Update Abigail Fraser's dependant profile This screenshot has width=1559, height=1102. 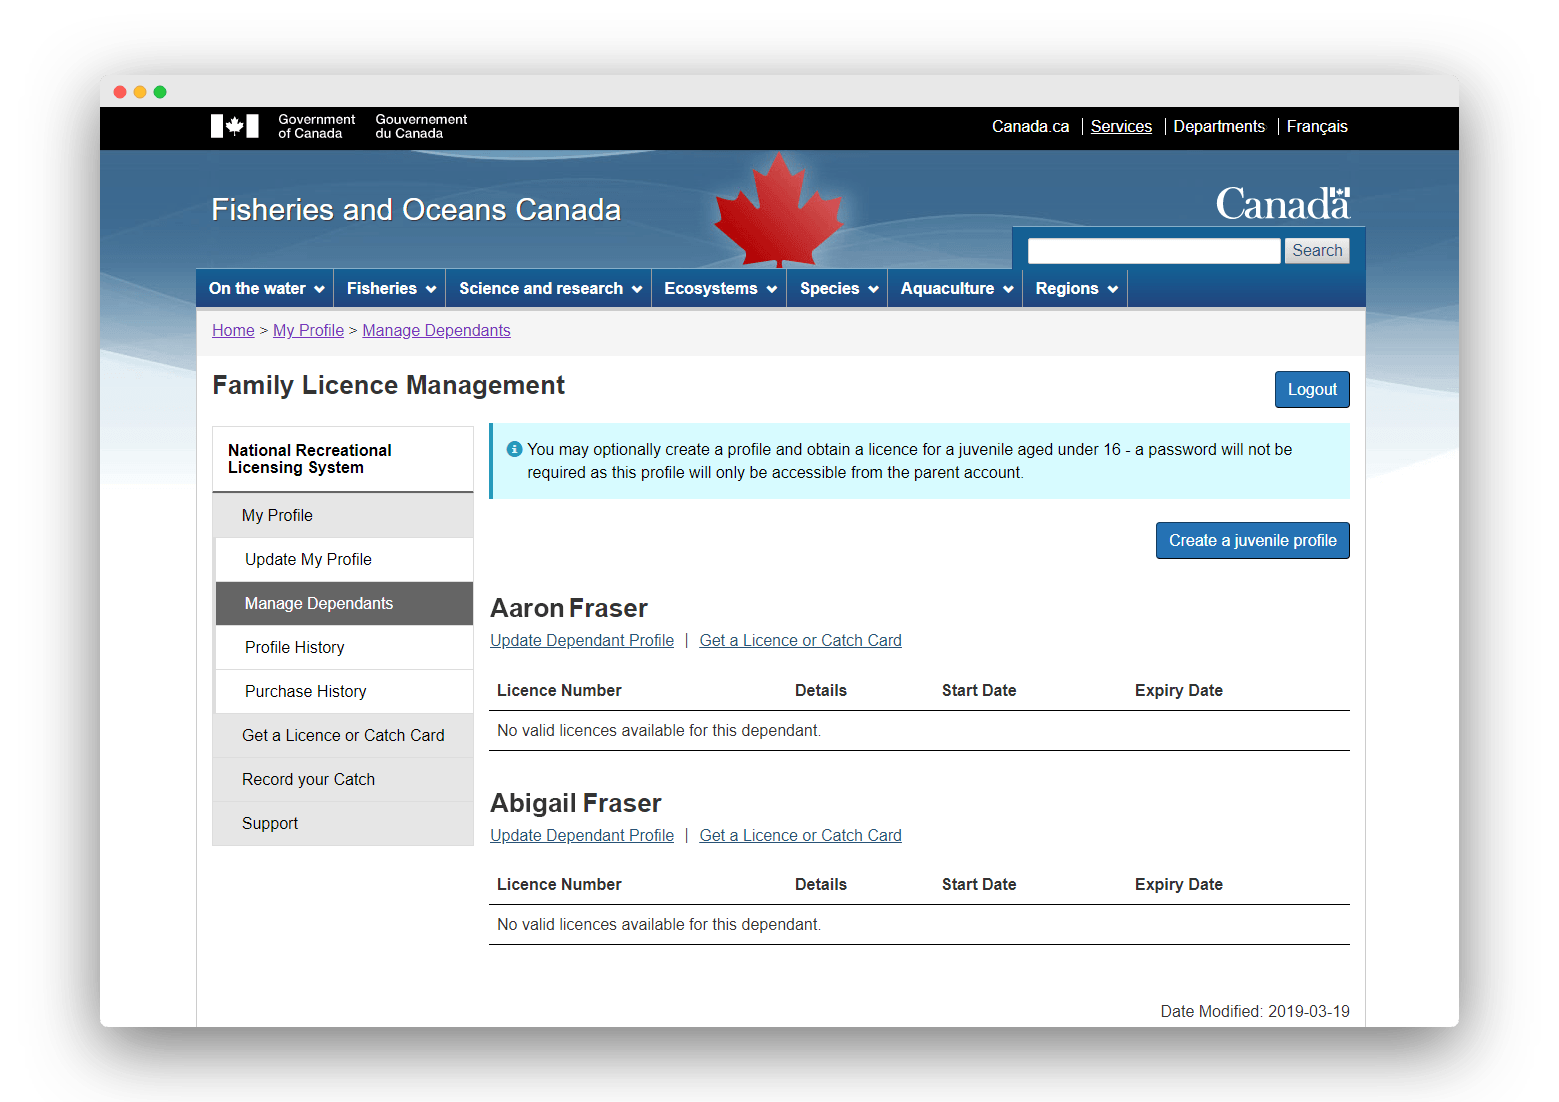(582, 835)
